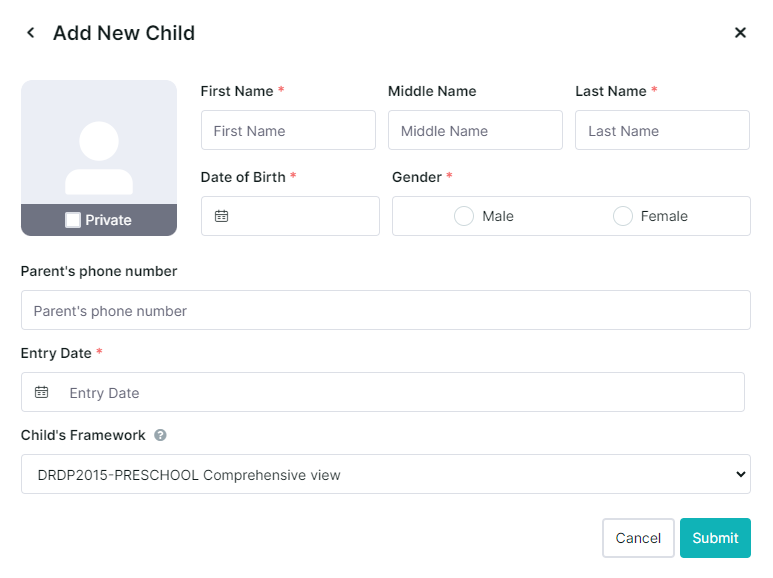
Task: Click the Child's Framework help icon
Action: pos(160,435)
